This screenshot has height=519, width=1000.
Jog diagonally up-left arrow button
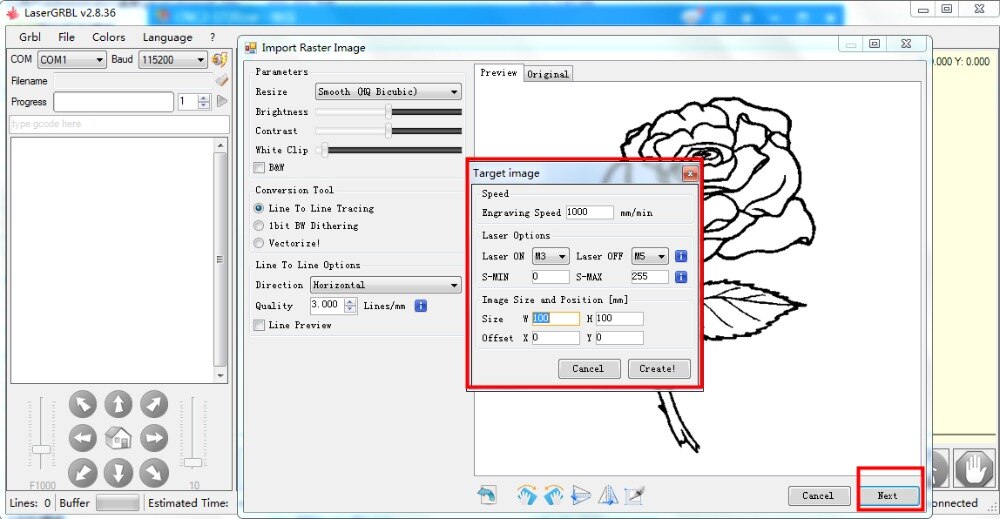coord(82,404)
